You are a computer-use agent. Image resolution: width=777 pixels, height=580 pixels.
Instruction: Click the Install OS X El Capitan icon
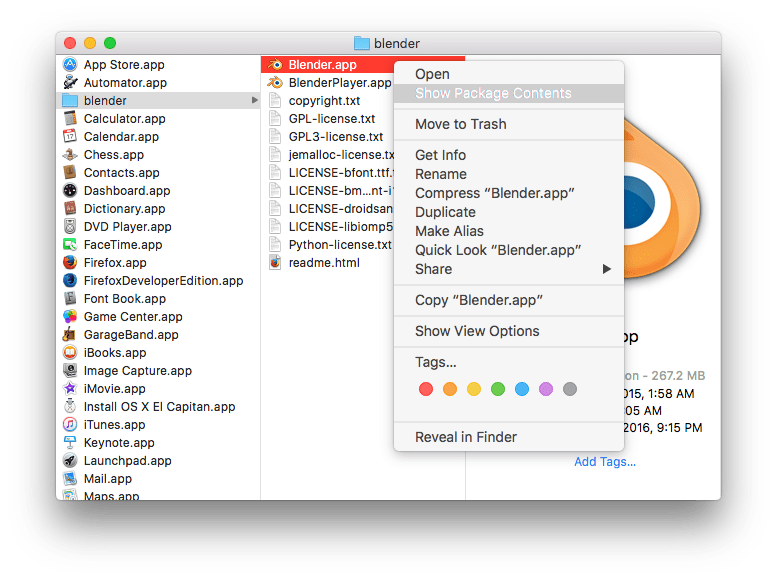[x=70, y=406]
